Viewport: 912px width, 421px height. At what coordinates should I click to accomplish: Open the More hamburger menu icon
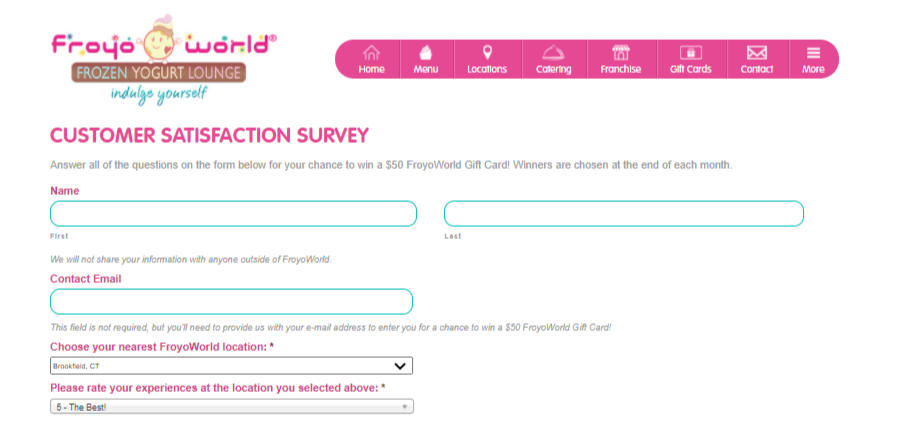[x=813, y=53]
